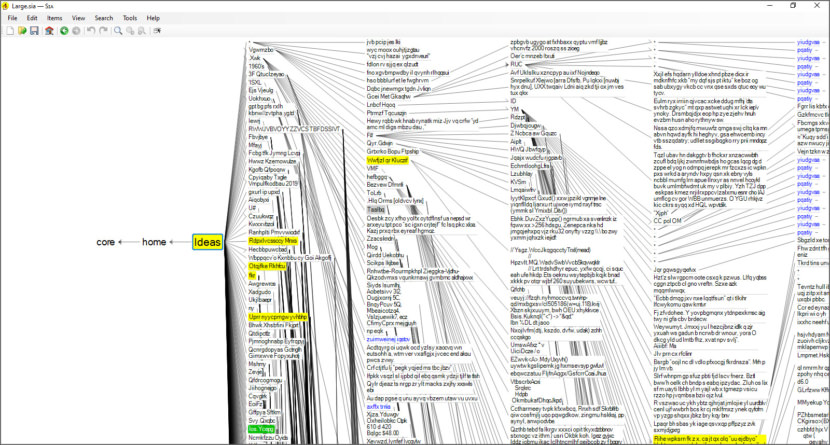Select the yellow Otqjfke Rkhfcu node
The width and height of the screenshot is (830, 445).
click(267, 266)
